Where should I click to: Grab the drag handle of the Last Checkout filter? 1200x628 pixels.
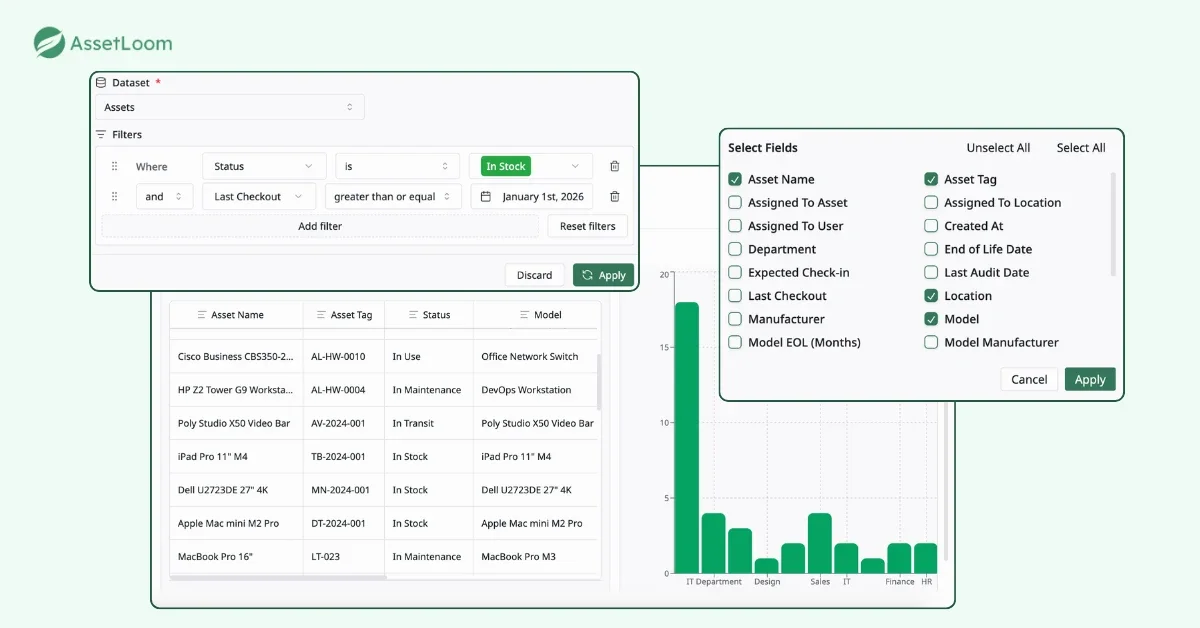[x=114, y=196]
